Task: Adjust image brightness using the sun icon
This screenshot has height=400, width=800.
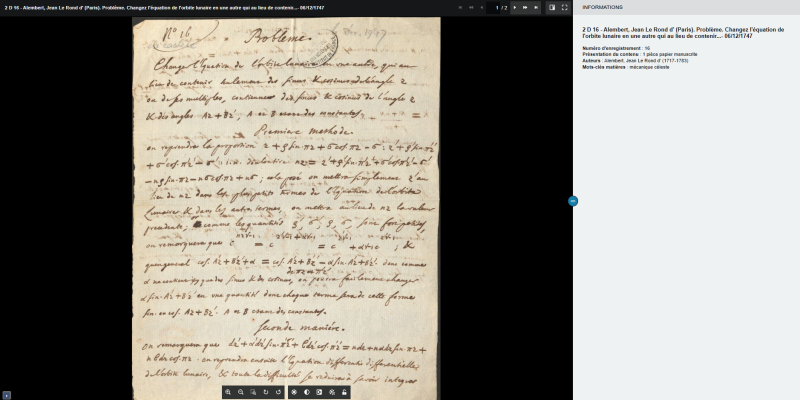Action: [x=294, y=392]
